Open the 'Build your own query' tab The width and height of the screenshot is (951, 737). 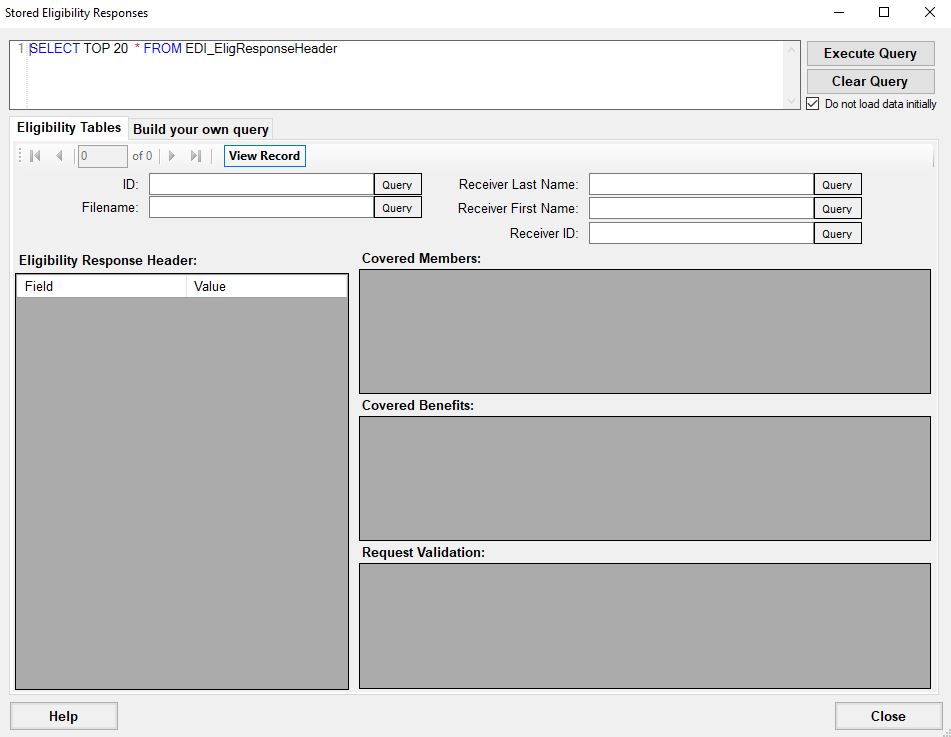point(201,129)
